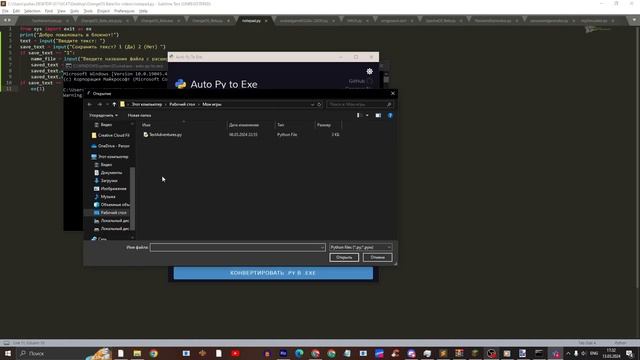Open the Selection menu in Sublime Text
640x360 pixels.
[x=32, y=11]
